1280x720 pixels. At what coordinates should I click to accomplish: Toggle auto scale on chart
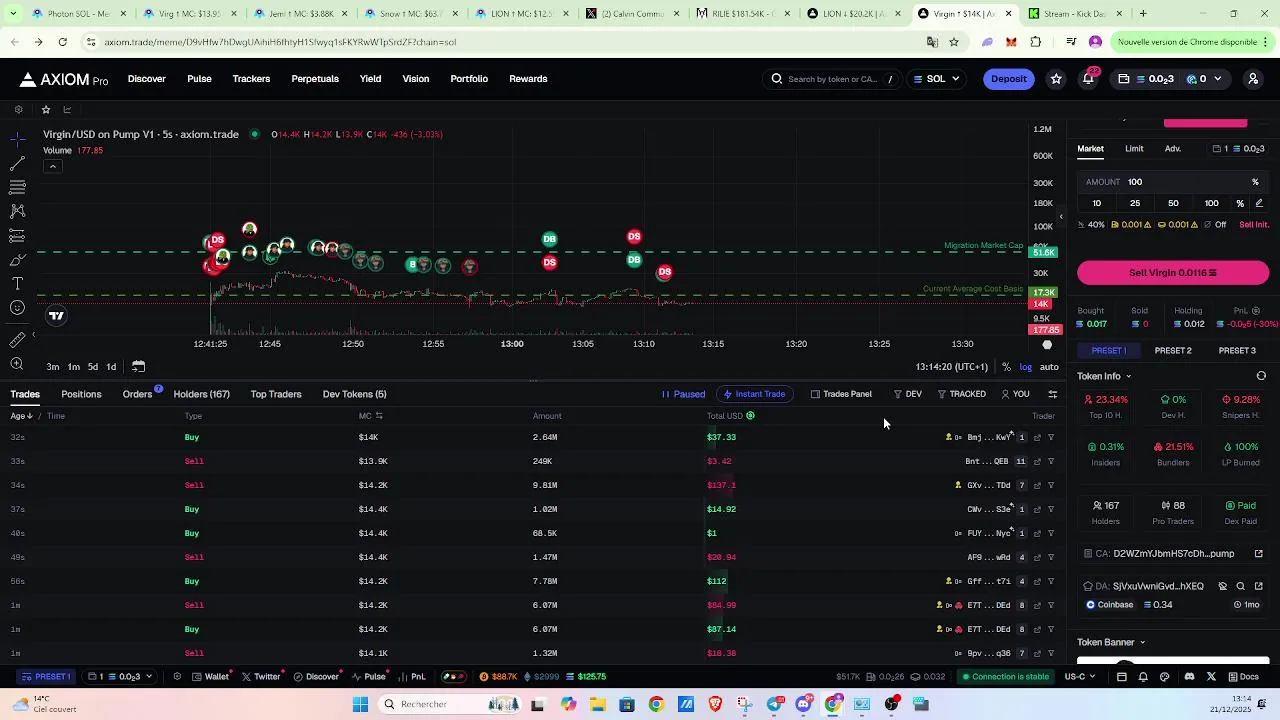(x=1049, y=367)
